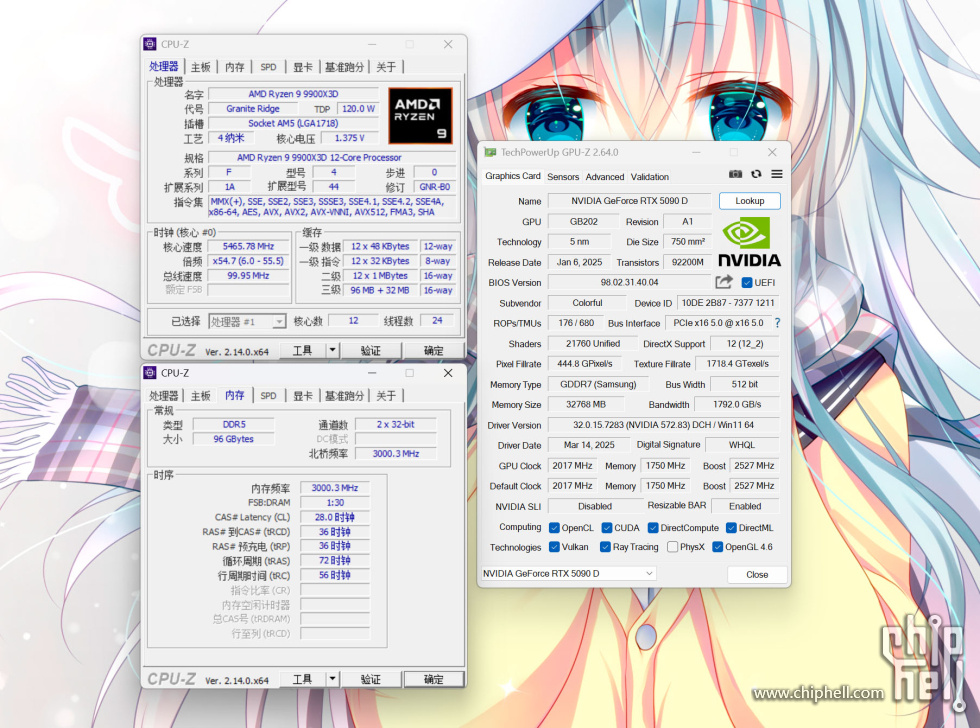980x728 pixels.
Task: Click 确定 in the memory window
Action: tap(434, 679)
